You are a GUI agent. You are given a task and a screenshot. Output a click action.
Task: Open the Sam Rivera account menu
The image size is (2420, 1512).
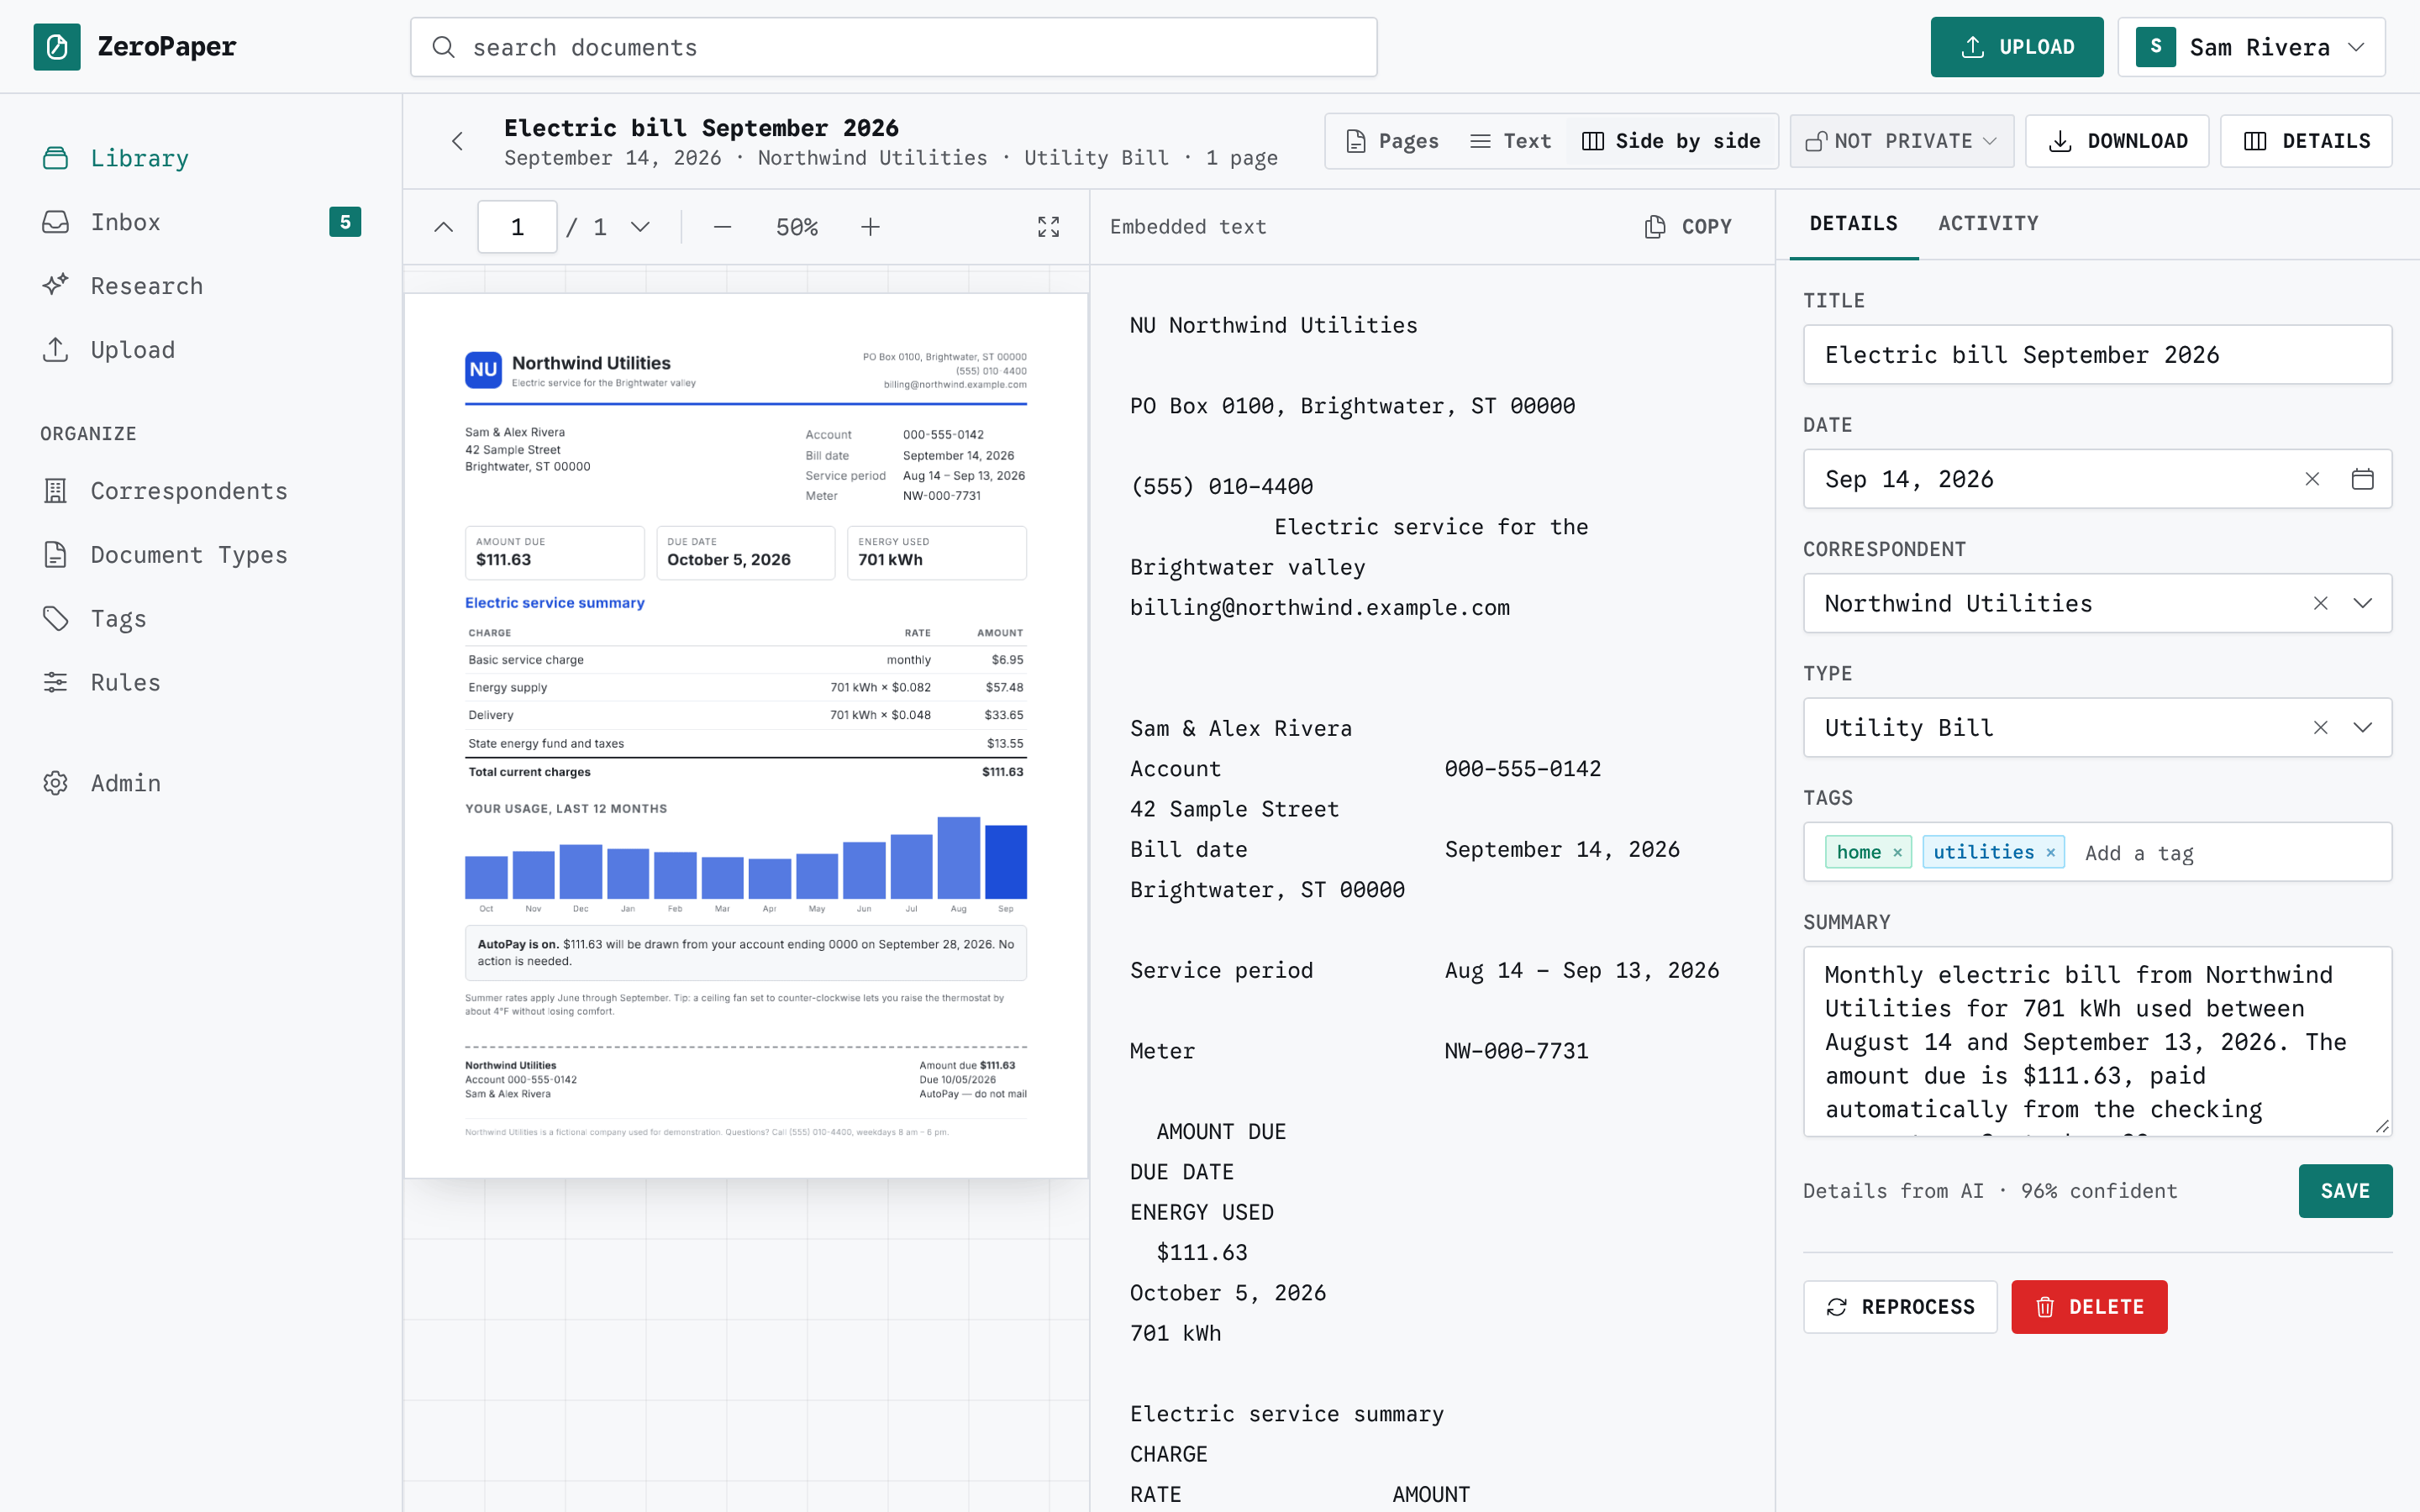point(2250,47)
